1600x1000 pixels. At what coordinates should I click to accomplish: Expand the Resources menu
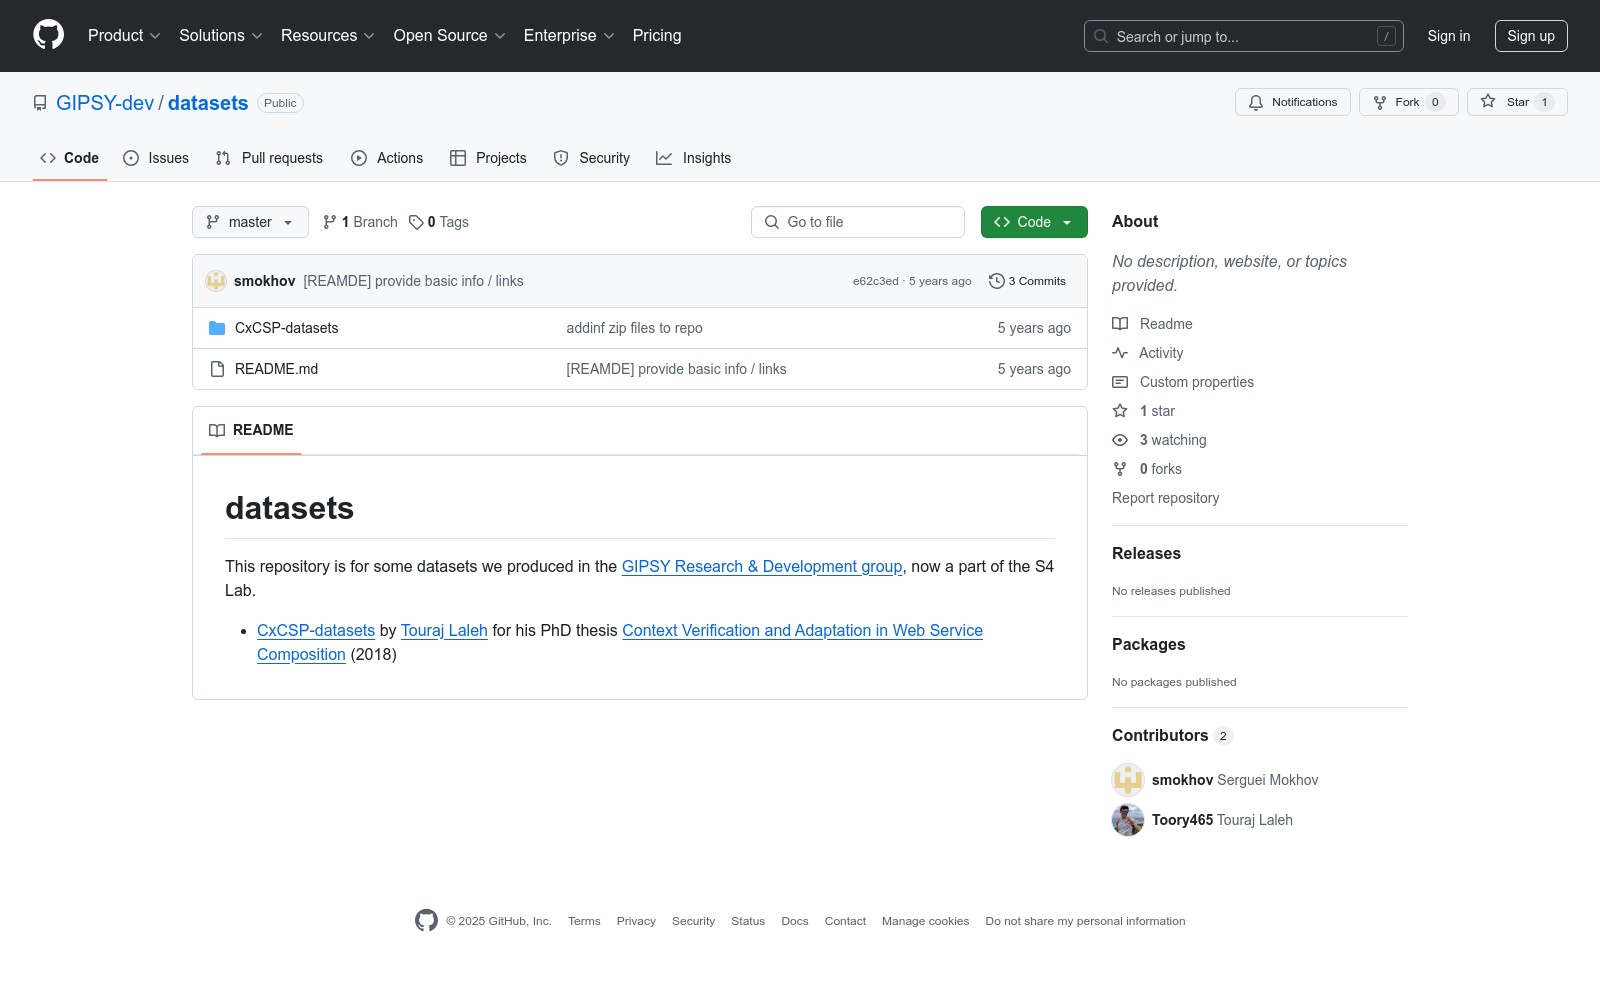pos(328,35)
